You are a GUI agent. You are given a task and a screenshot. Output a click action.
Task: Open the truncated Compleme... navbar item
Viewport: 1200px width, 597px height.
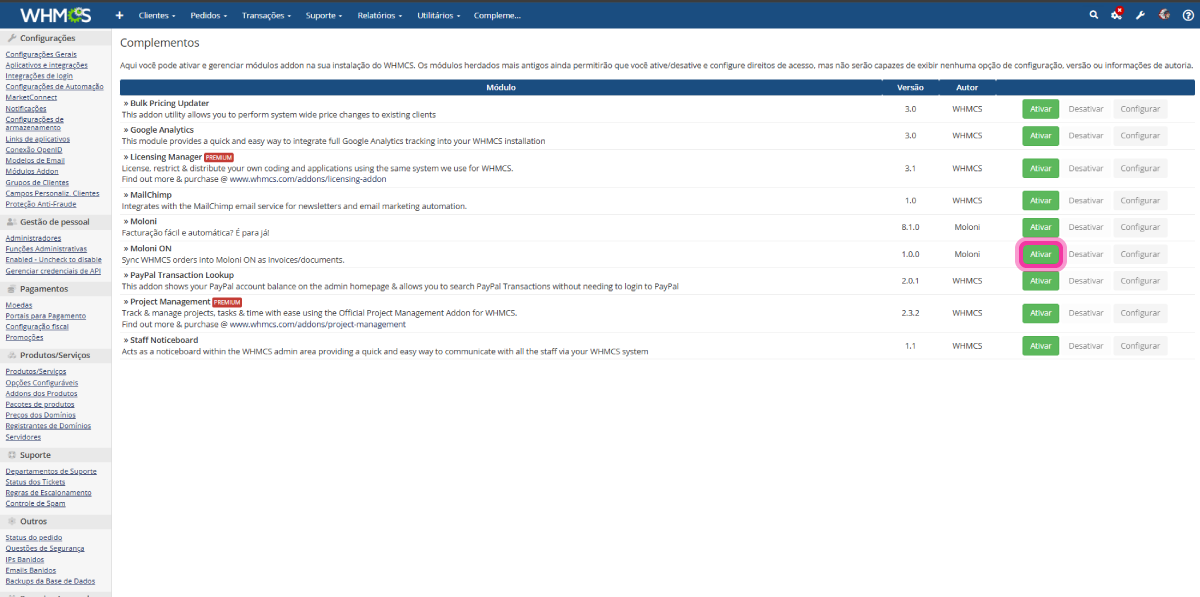(x=497, y=16)
